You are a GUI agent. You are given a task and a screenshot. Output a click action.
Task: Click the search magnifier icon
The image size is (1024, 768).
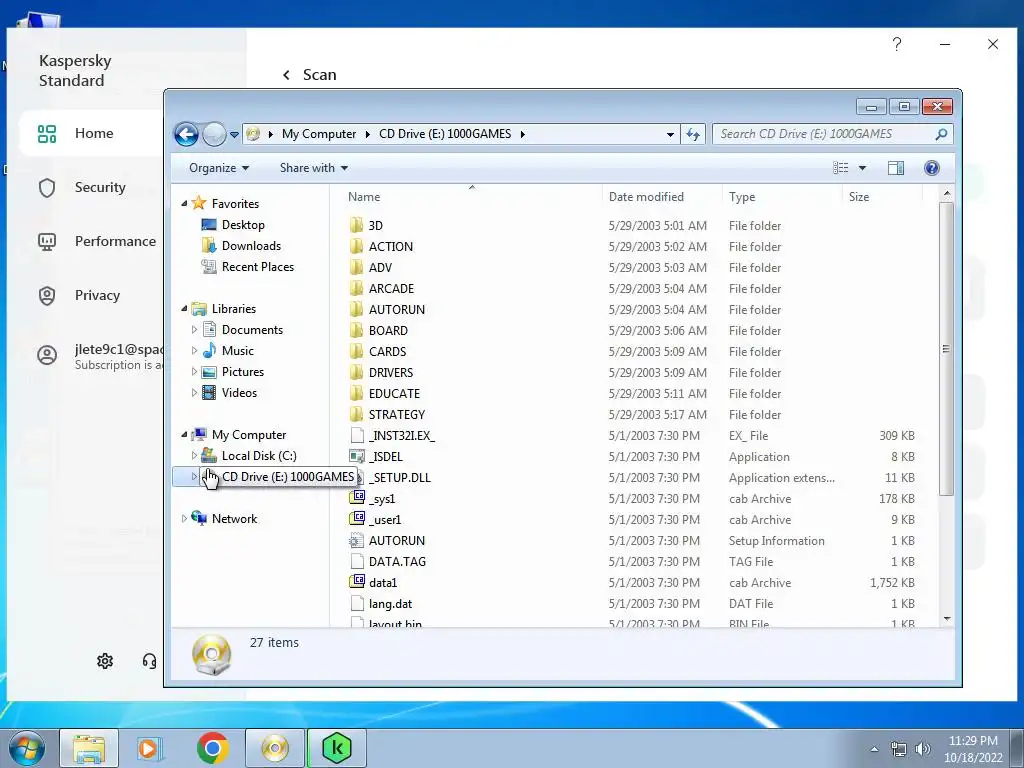click(x=941, y=134)
